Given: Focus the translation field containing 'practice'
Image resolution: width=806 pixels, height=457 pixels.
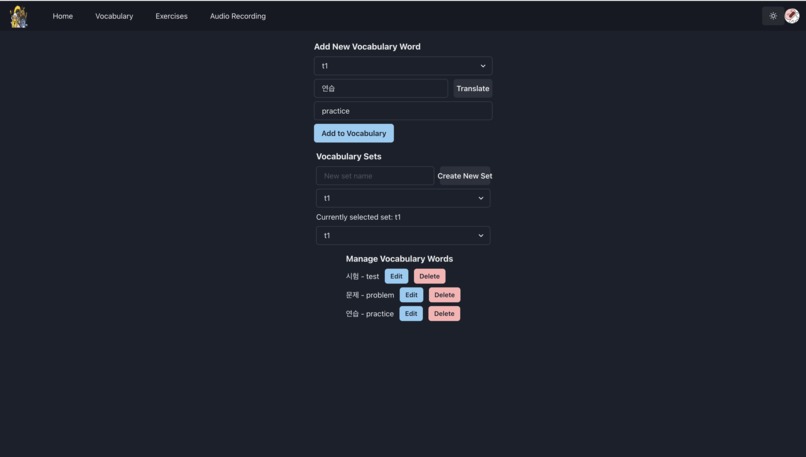Looking at the screenshot, I should point(403,111).
